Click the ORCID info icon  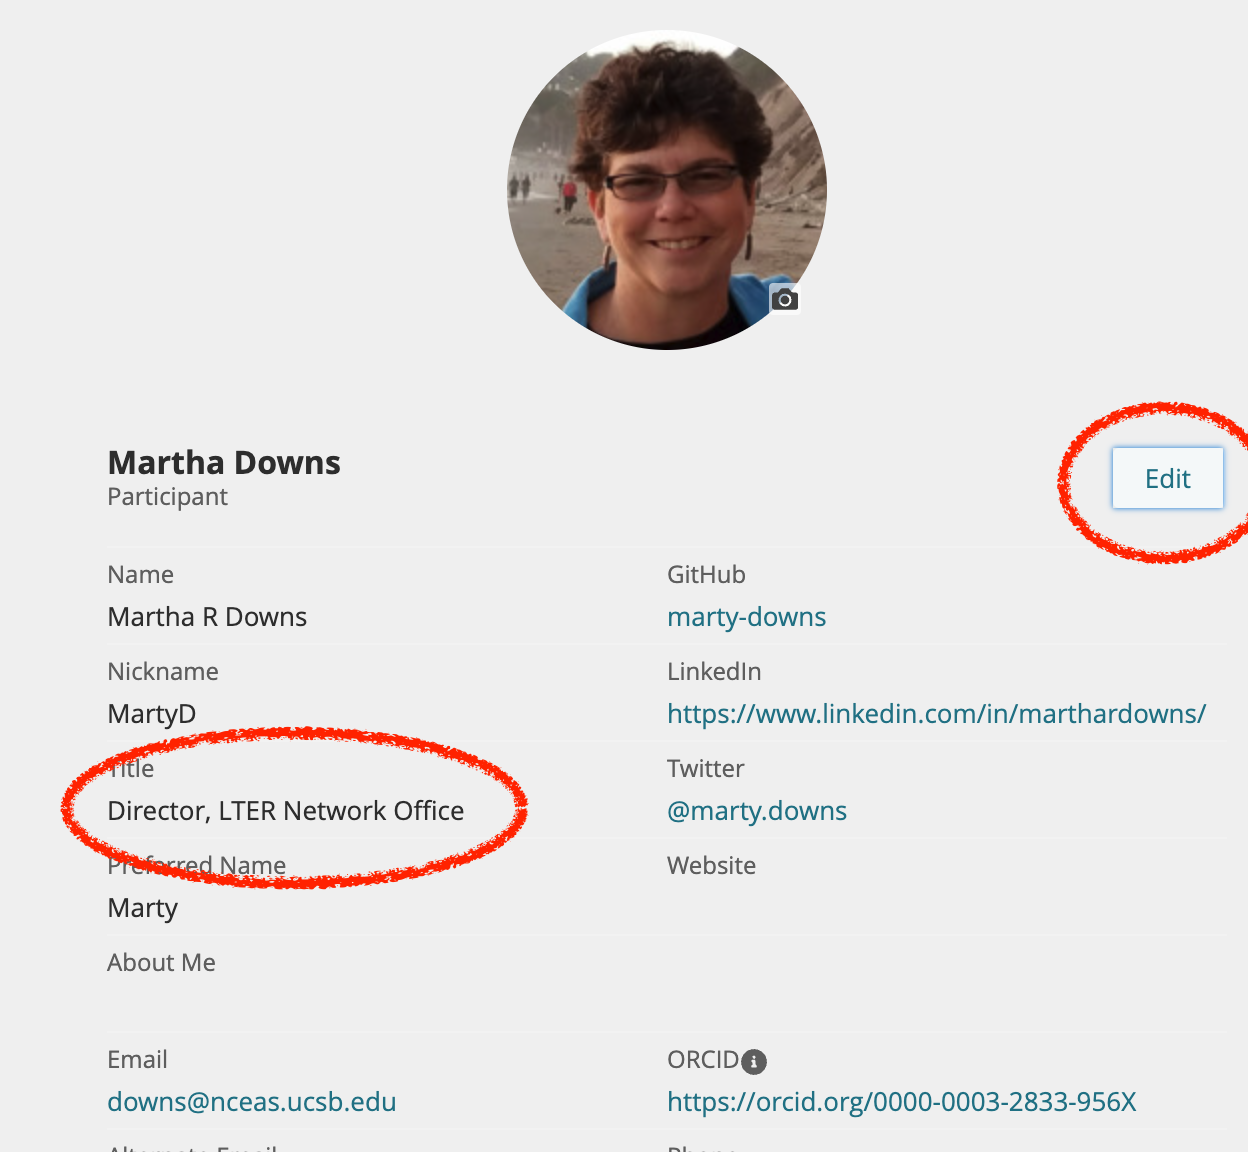tap(755, 1061)
